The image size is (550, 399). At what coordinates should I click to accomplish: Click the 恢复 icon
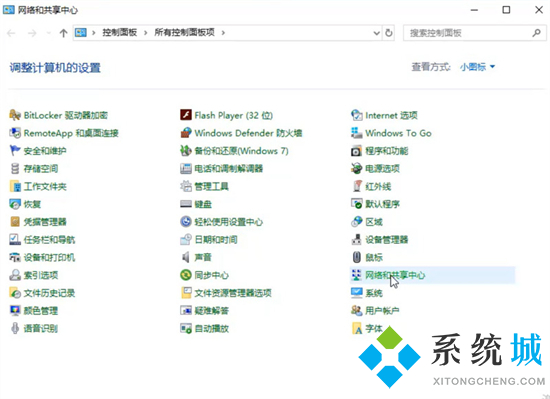tap(15, 204)
